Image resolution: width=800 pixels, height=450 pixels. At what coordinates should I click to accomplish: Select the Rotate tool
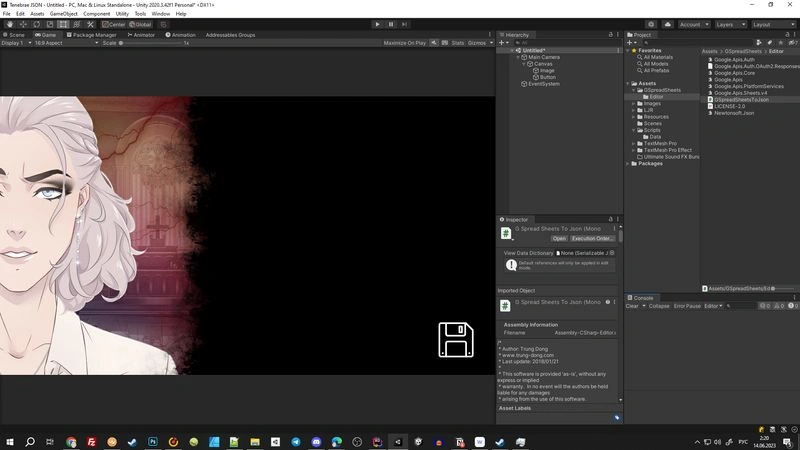(x=36, y=24)
